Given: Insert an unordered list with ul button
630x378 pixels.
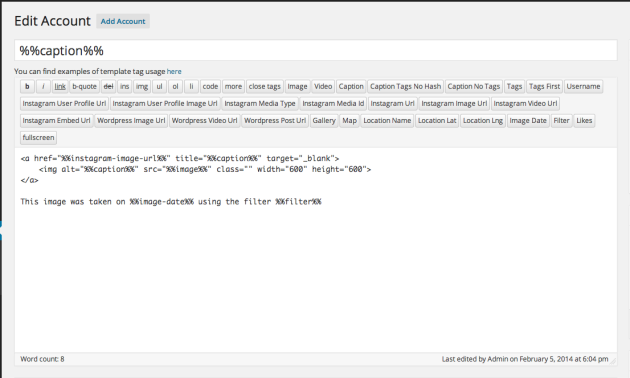Looking at the screenshot, I should click(x=160, y=86).
